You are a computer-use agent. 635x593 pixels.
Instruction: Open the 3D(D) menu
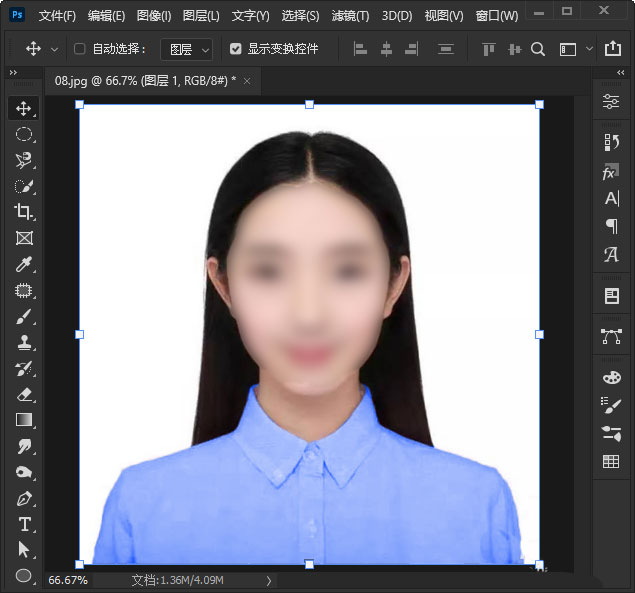397,15
